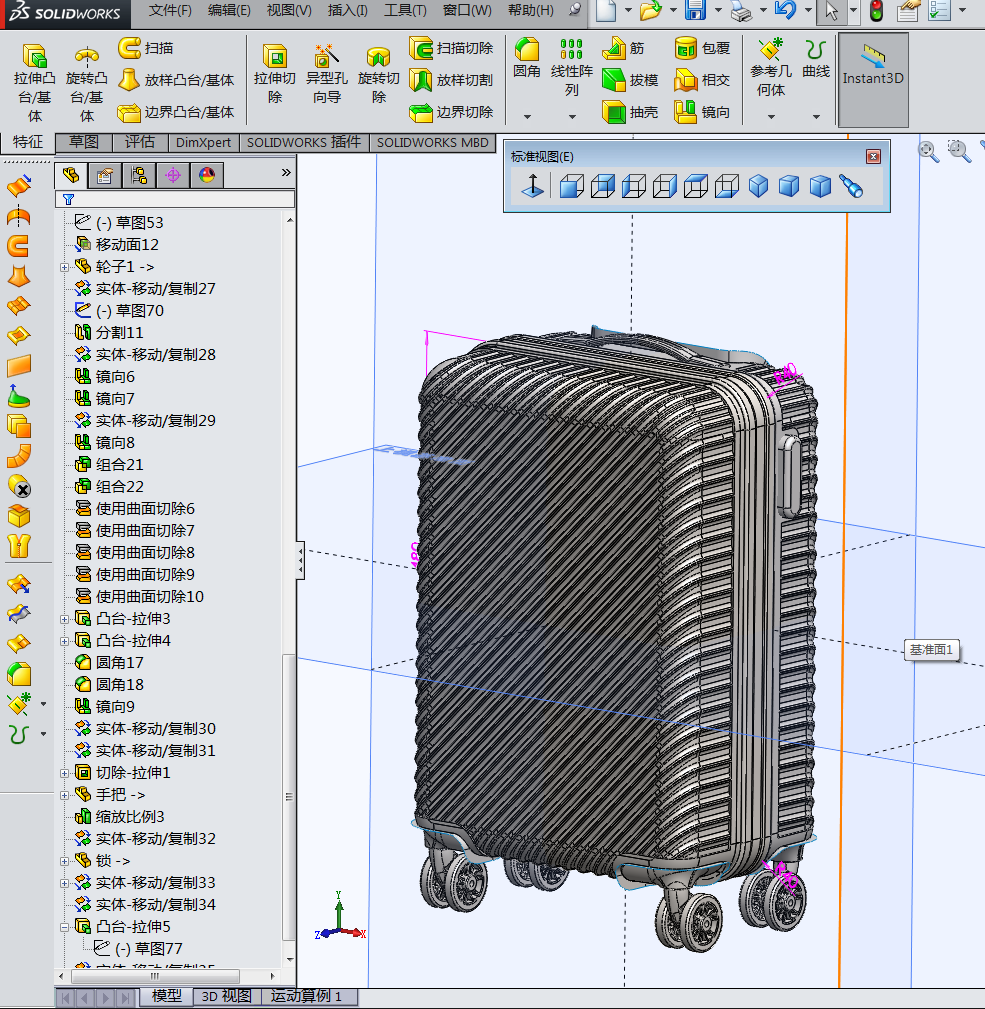
Task: Click the Rebuild traffic light icon
Action: [x=876, y=11]
